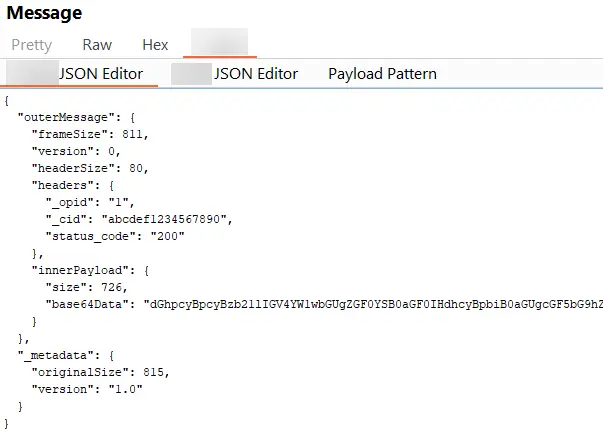Click the status_code value "200"
The width and height of the screenshot is (603, 433).
point(167,236)
